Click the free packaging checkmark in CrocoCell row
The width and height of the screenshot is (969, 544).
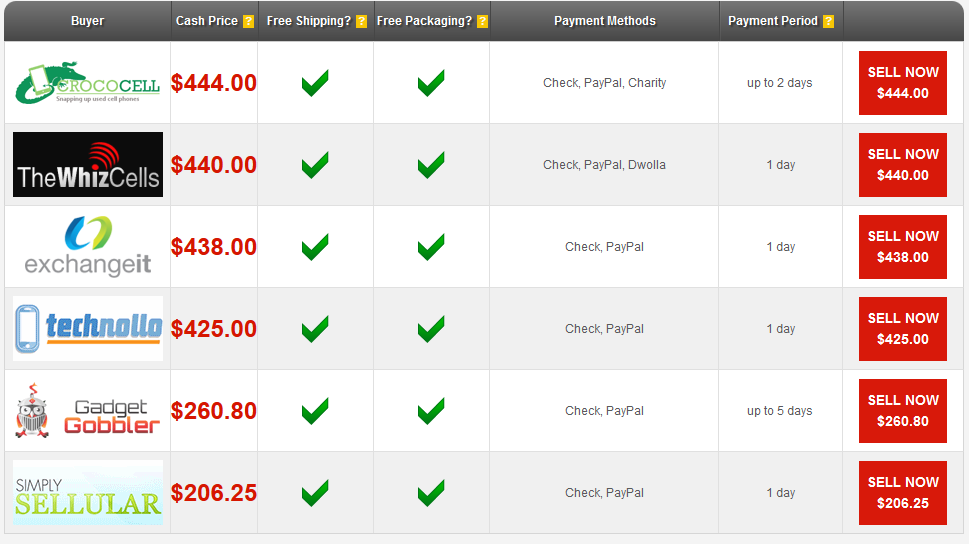(431, 83)
